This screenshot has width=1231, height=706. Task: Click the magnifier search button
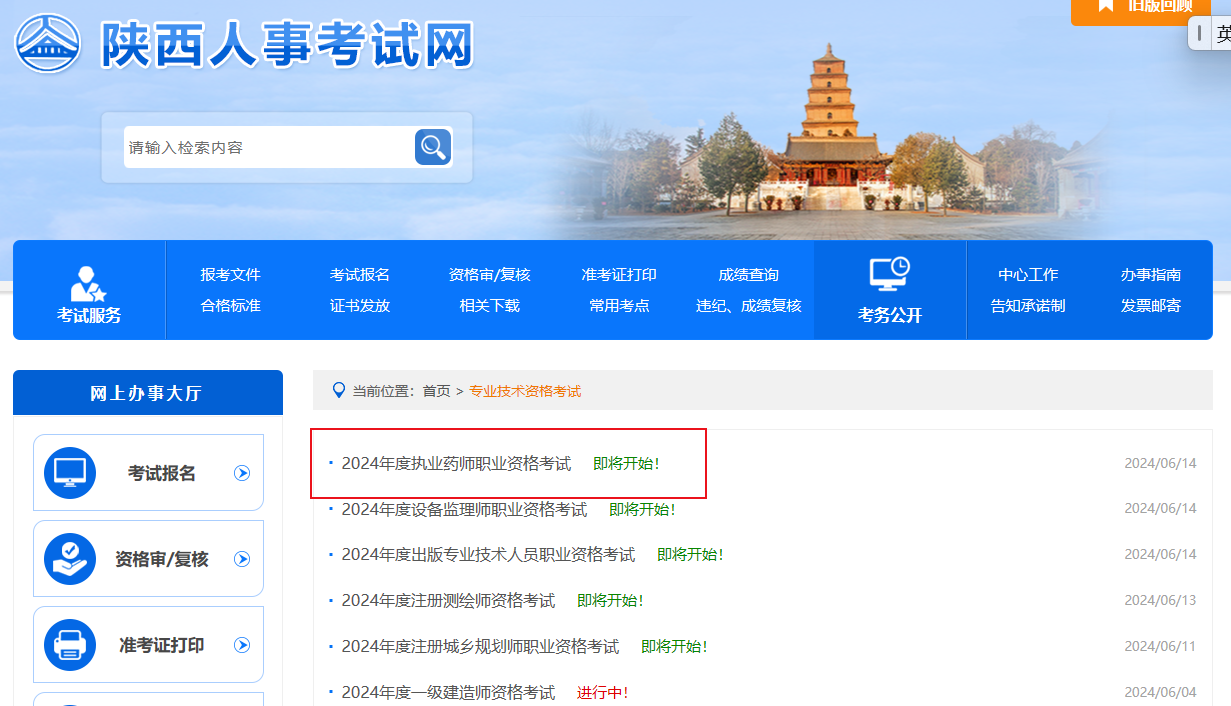pos(433,147)
